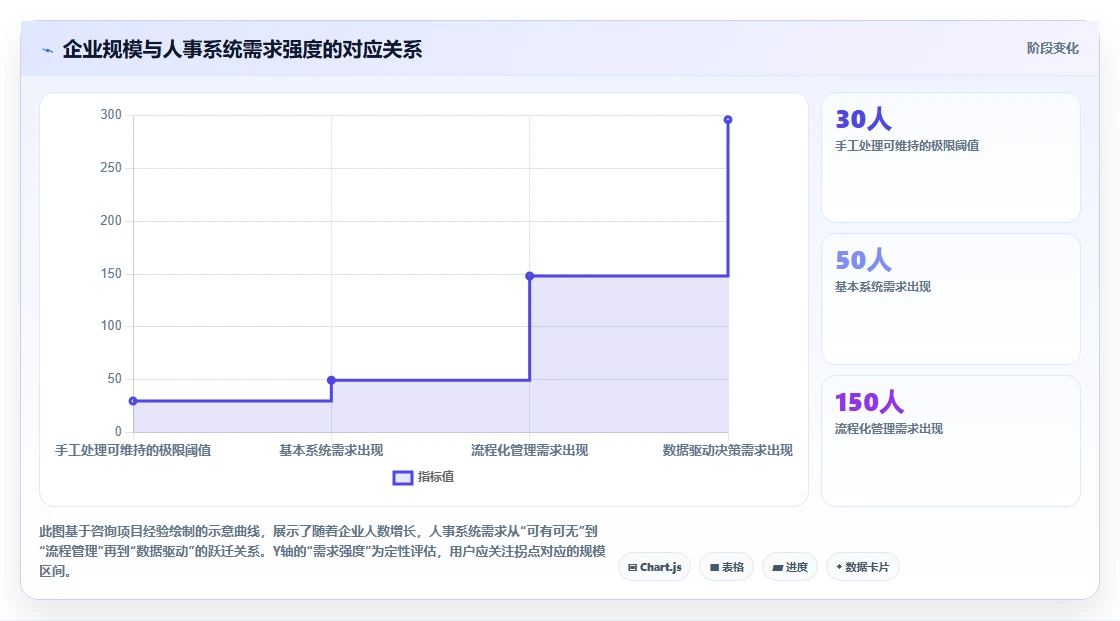Select the 30人 data card
1120x621 pixels.
pyautogui.click(x=951, y=157)
